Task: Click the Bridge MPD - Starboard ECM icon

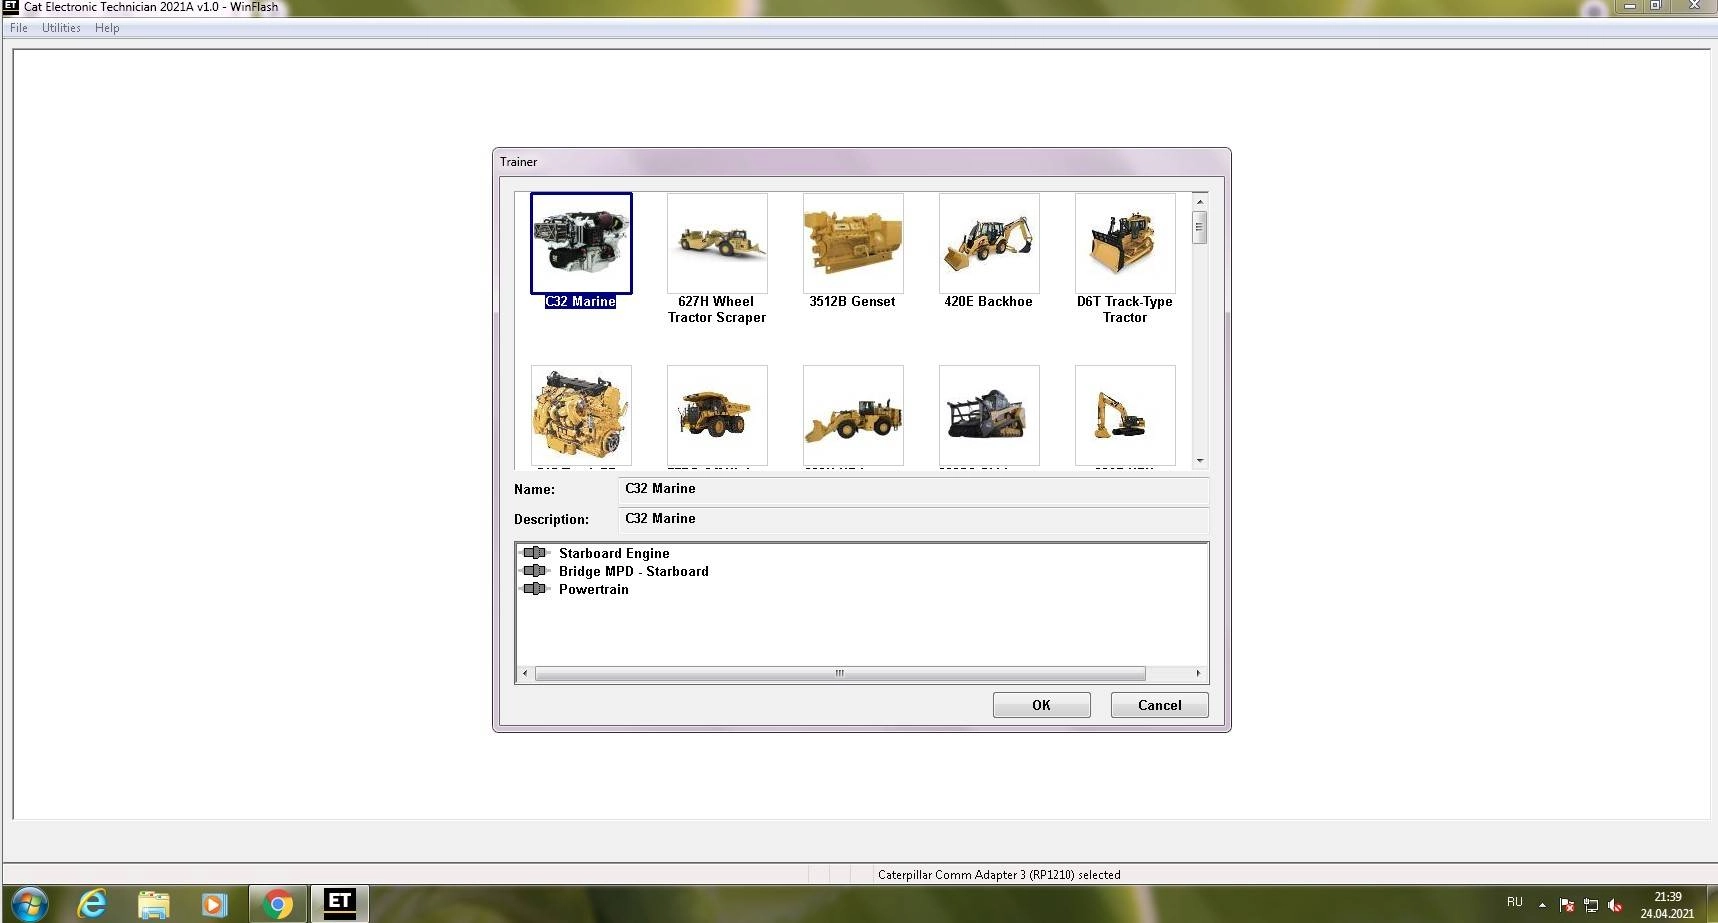Action: pyautogui.click(x=536, y=571)
